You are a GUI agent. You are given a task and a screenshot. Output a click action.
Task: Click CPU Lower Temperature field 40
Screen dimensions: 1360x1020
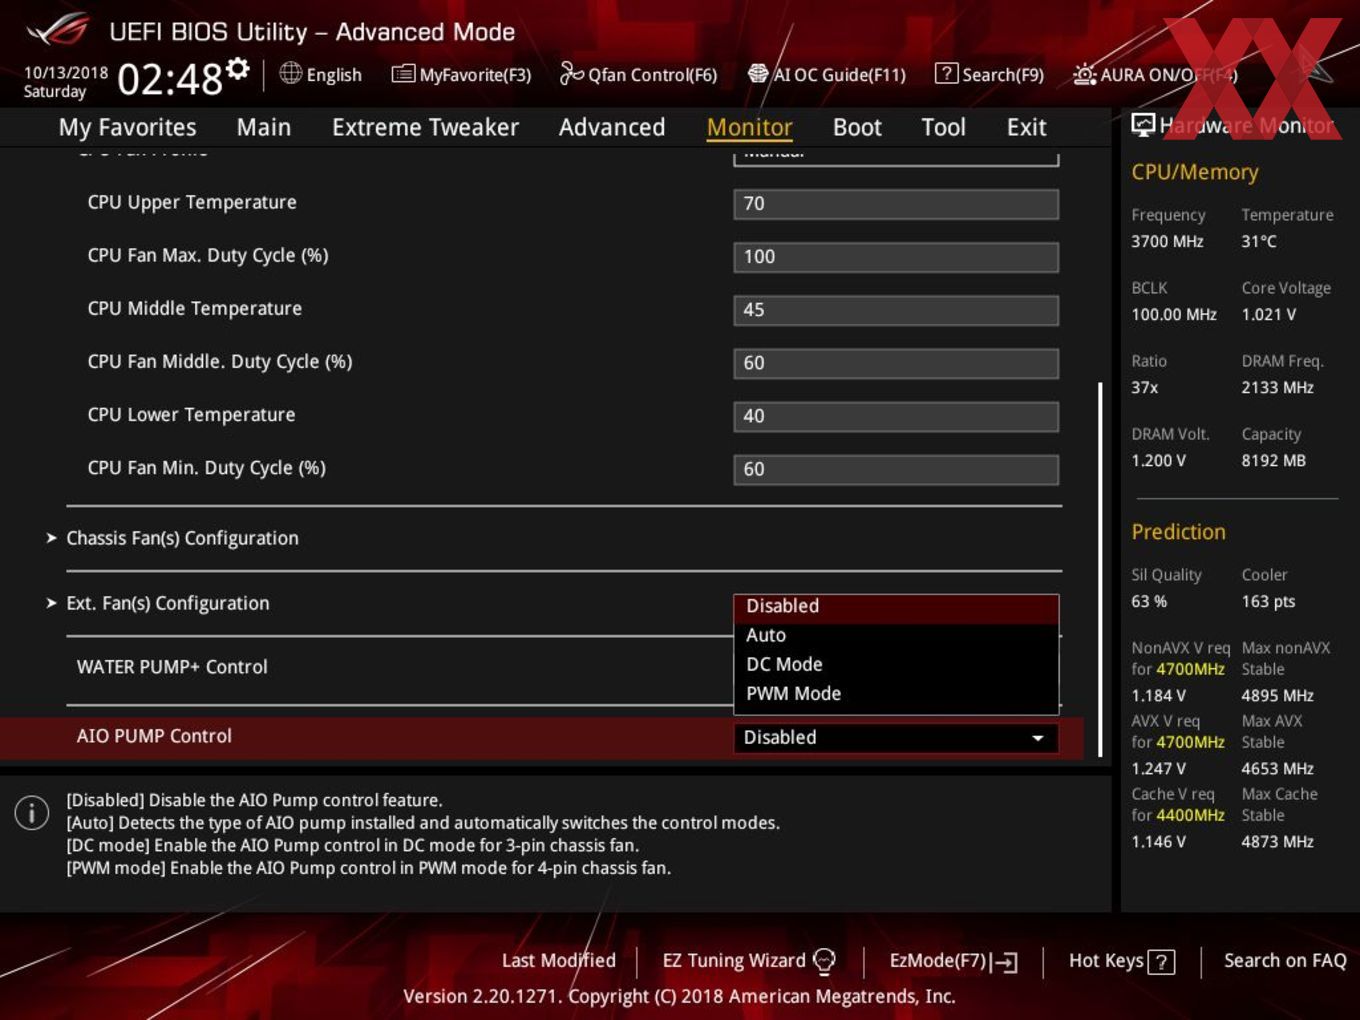coord(896,416)
